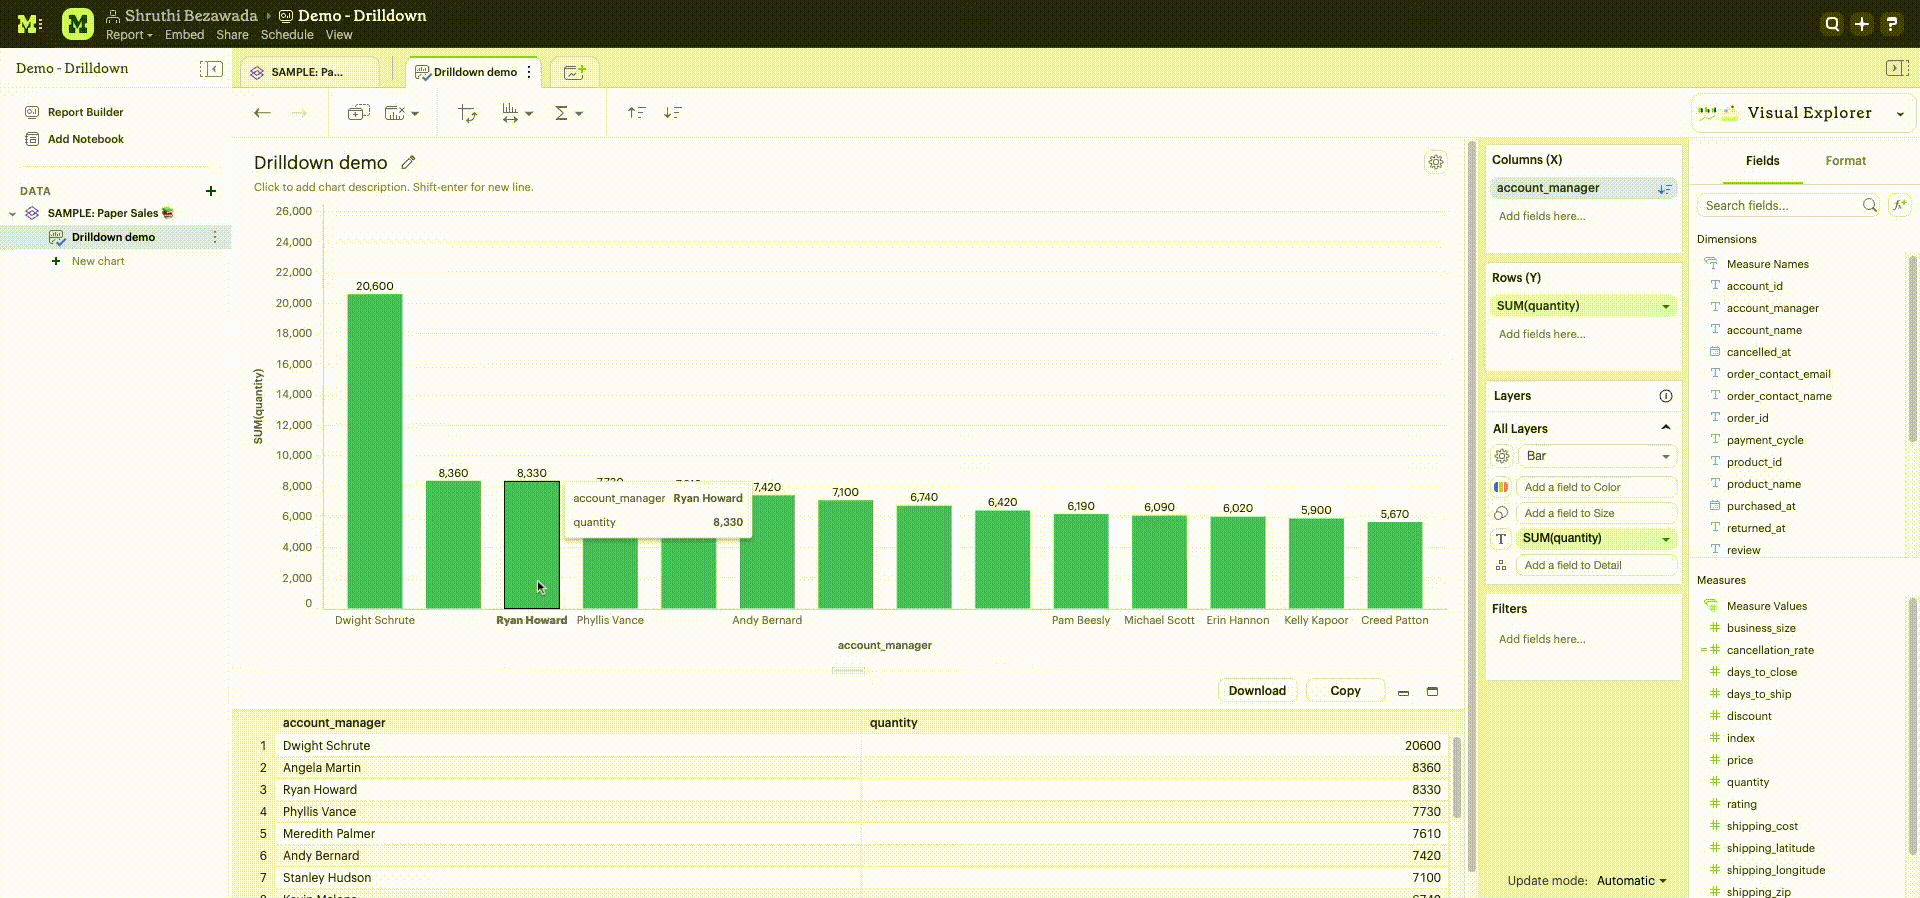Click New chart in the sidebar
This screenshot has height=898, width=1920.
(98, 261)
